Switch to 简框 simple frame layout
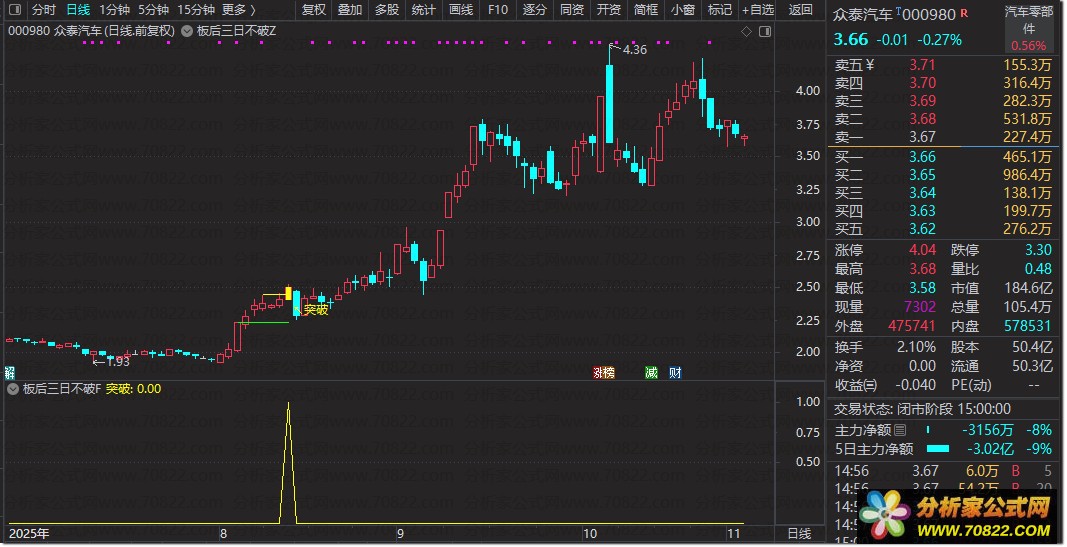Screen dimensions: 1067x547 [x=646, y=10]
